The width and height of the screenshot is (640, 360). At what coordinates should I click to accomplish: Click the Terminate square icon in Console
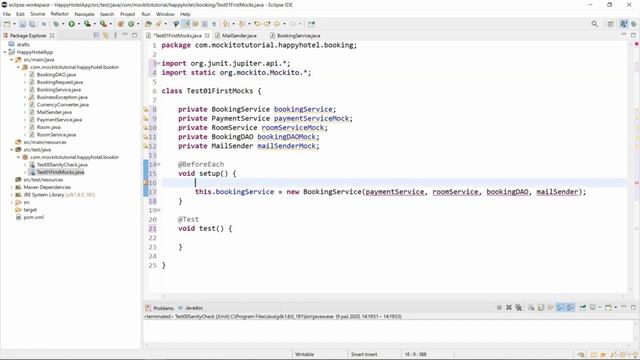coord(499,307)
